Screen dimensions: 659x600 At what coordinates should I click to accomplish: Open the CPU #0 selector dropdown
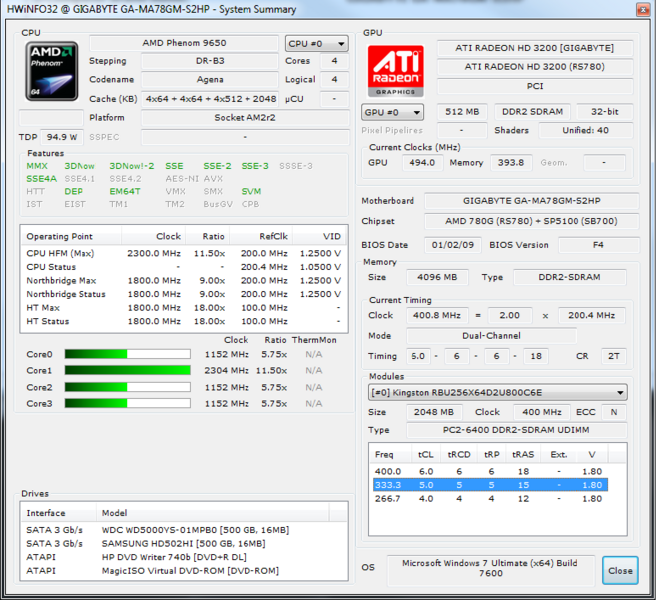coord(316,43)
